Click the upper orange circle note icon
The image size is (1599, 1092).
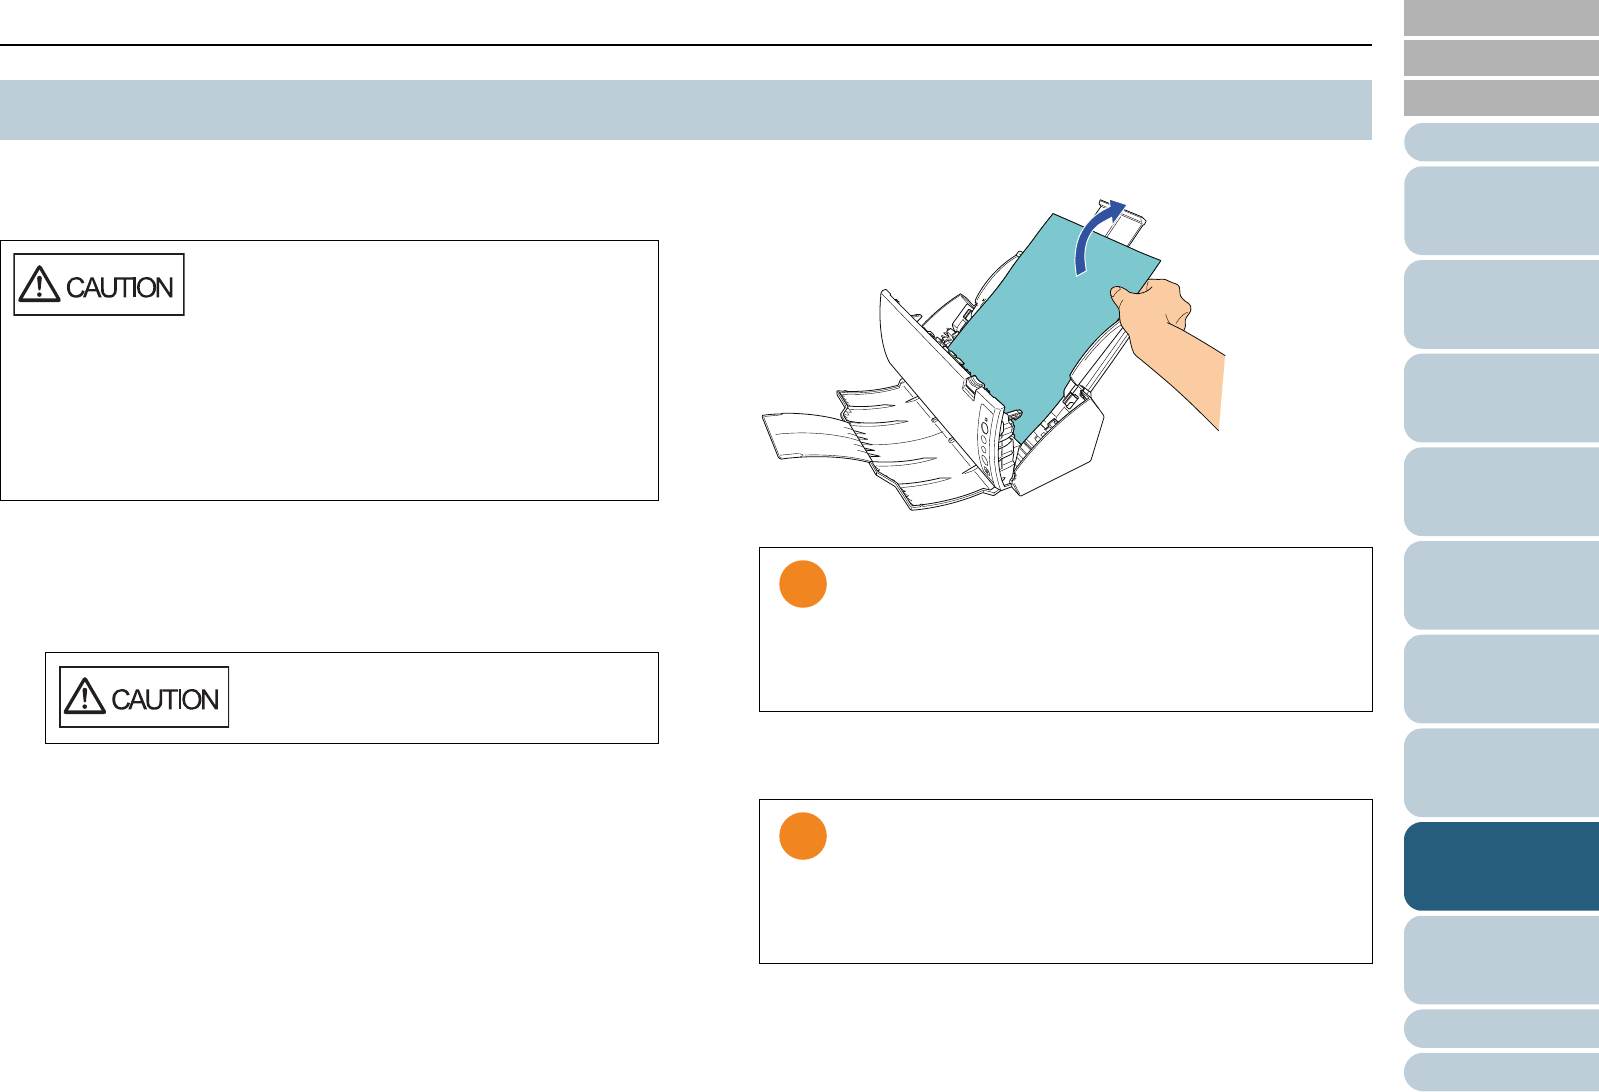802,585
